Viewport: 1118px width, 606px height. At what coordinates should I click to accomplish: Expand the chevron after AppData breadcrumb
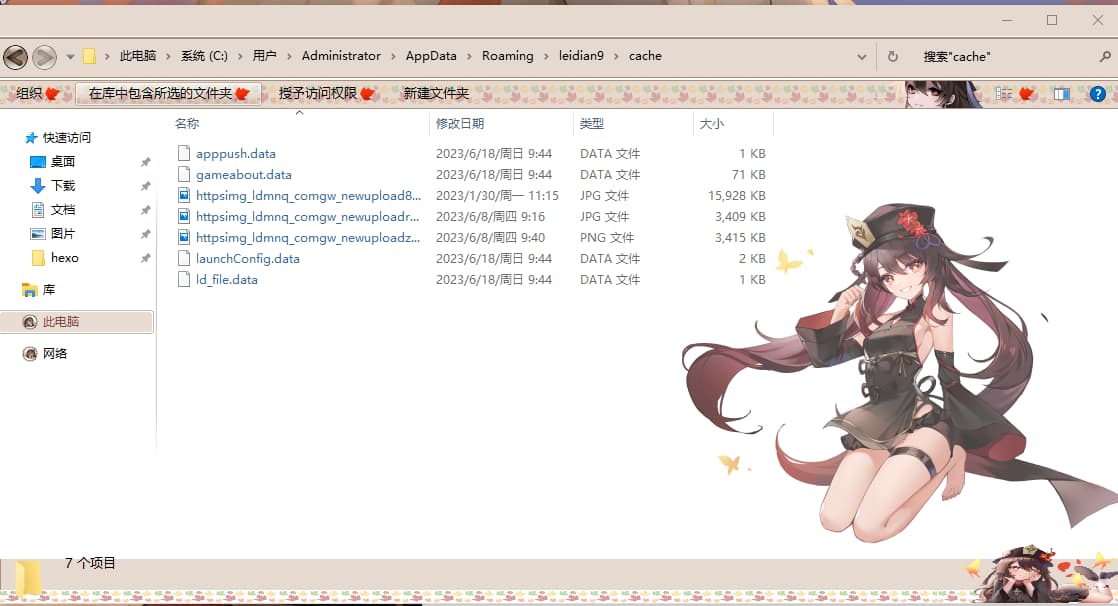coord(469,56)
